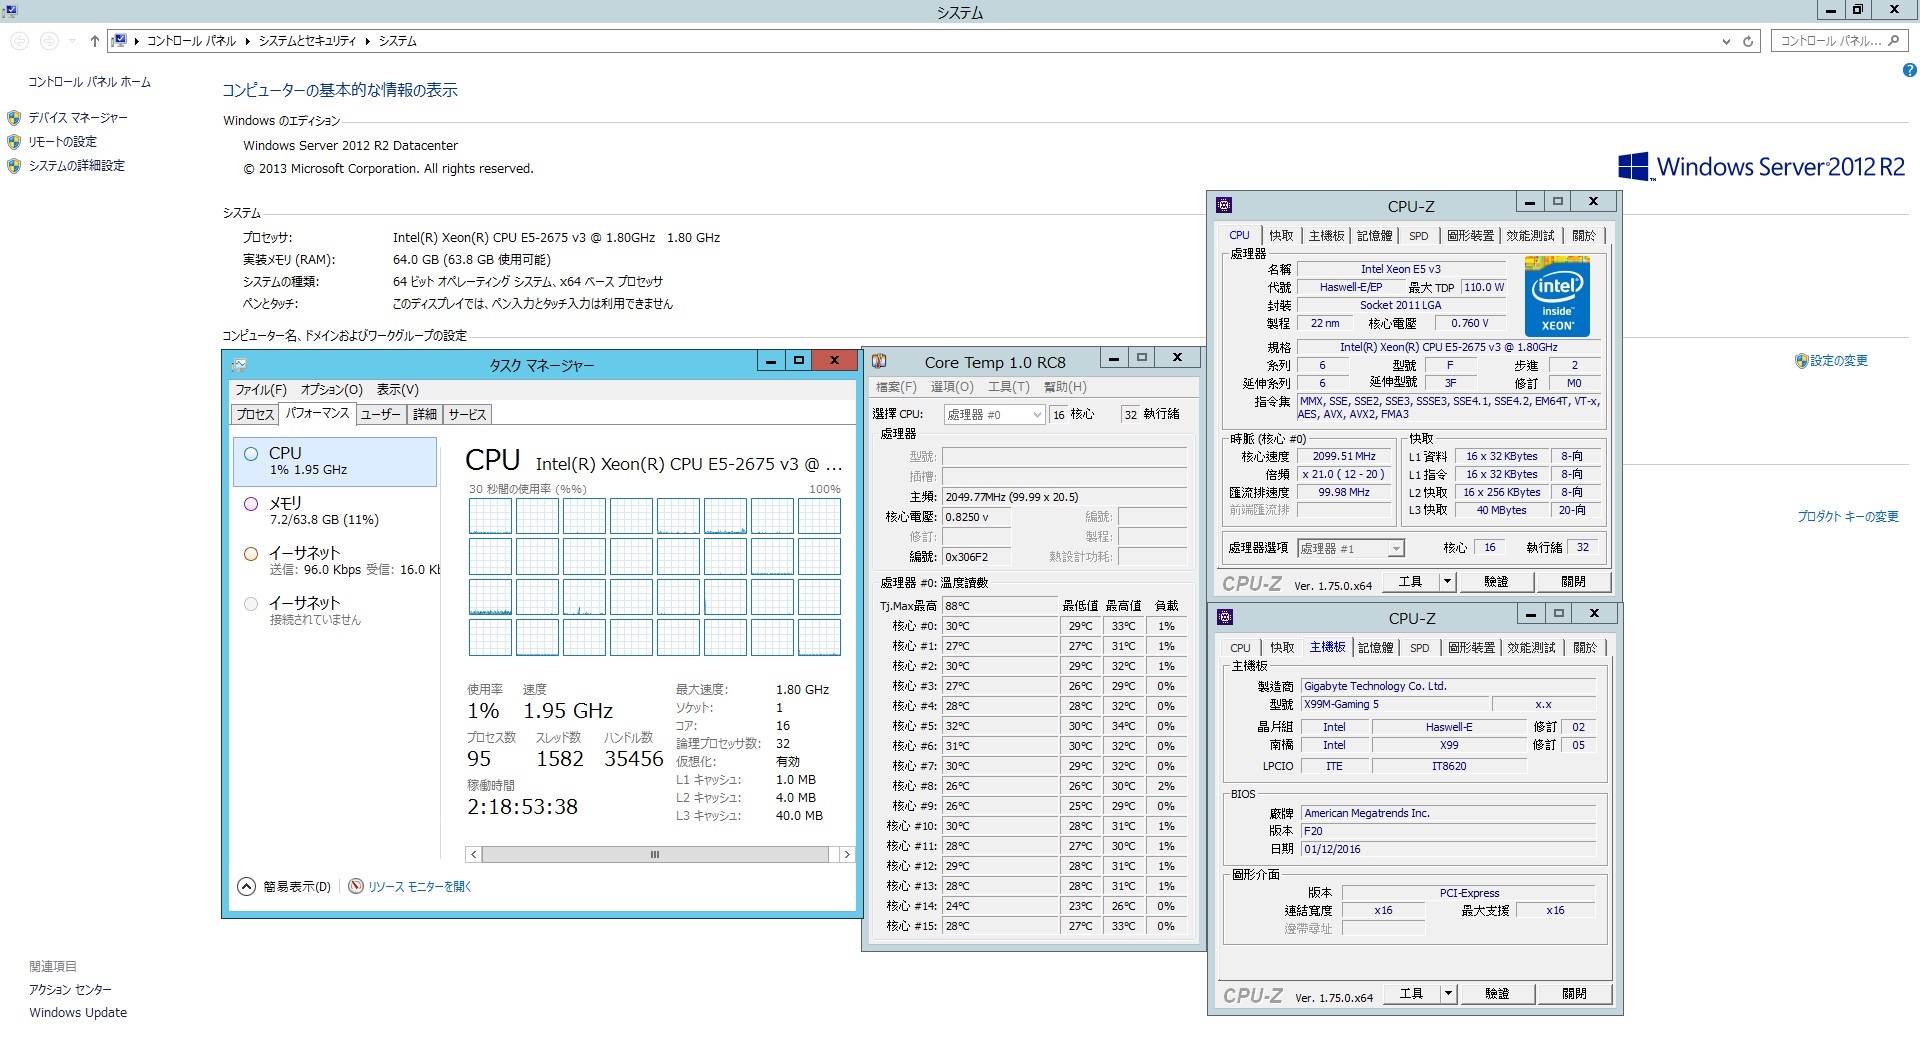This screenshot has width=1920, height=1039.
Task: Select the CPU performance circle in Task Manager
Action: [x=251, y=454]
